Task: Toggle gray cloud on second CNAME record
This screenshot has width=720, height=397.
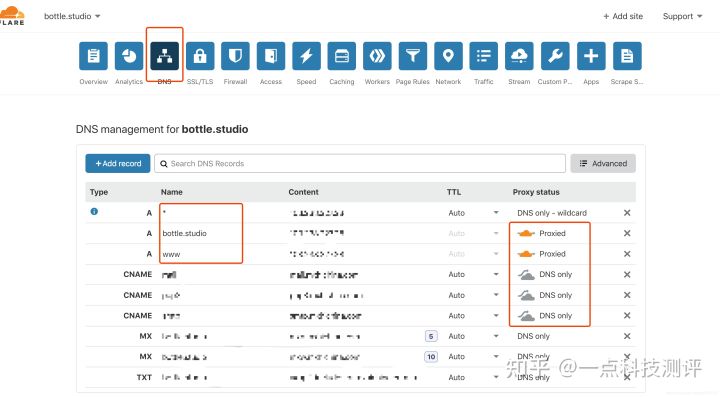Action: [526, 295]
